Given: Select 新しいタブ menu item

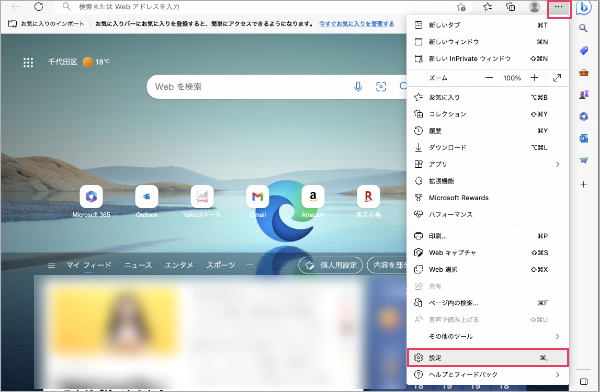Looking at the screenshot, I should click(x=488, y=25).
